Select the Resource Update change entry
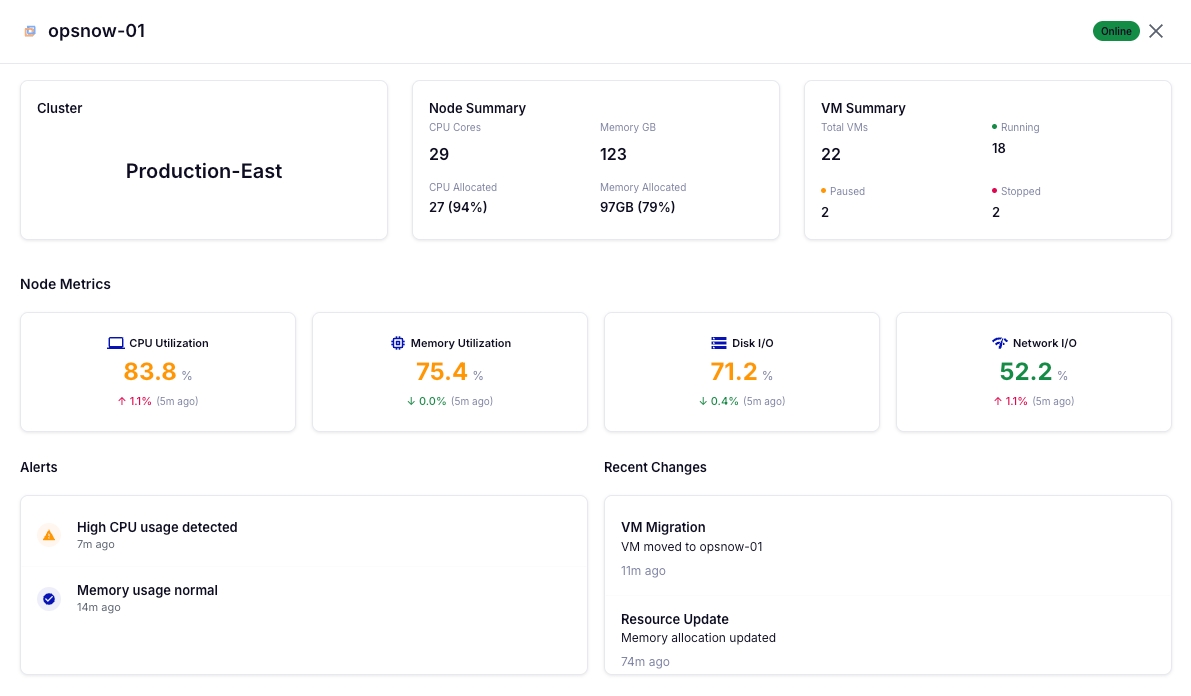1191x696 pixels. point(674,619)
